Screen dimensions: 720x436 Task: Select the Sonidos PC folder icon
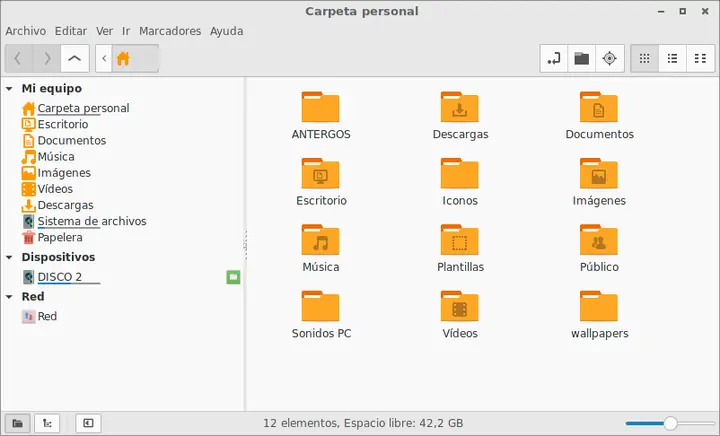click(321, 306)
